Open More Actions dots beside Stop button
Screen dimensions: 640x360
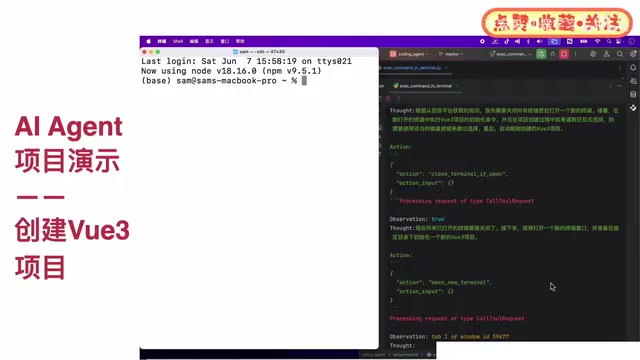click(576, 54)
